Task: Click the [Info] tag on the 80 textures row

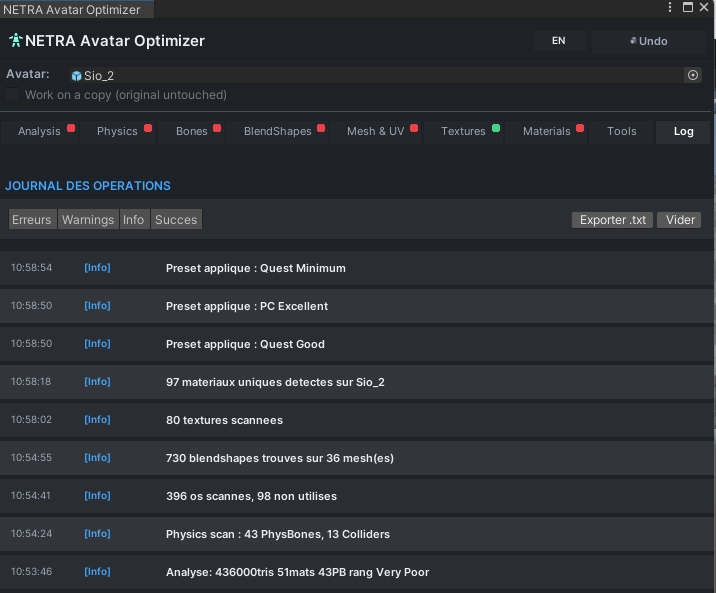Action: pyautogui.click(x=97, y=419)
